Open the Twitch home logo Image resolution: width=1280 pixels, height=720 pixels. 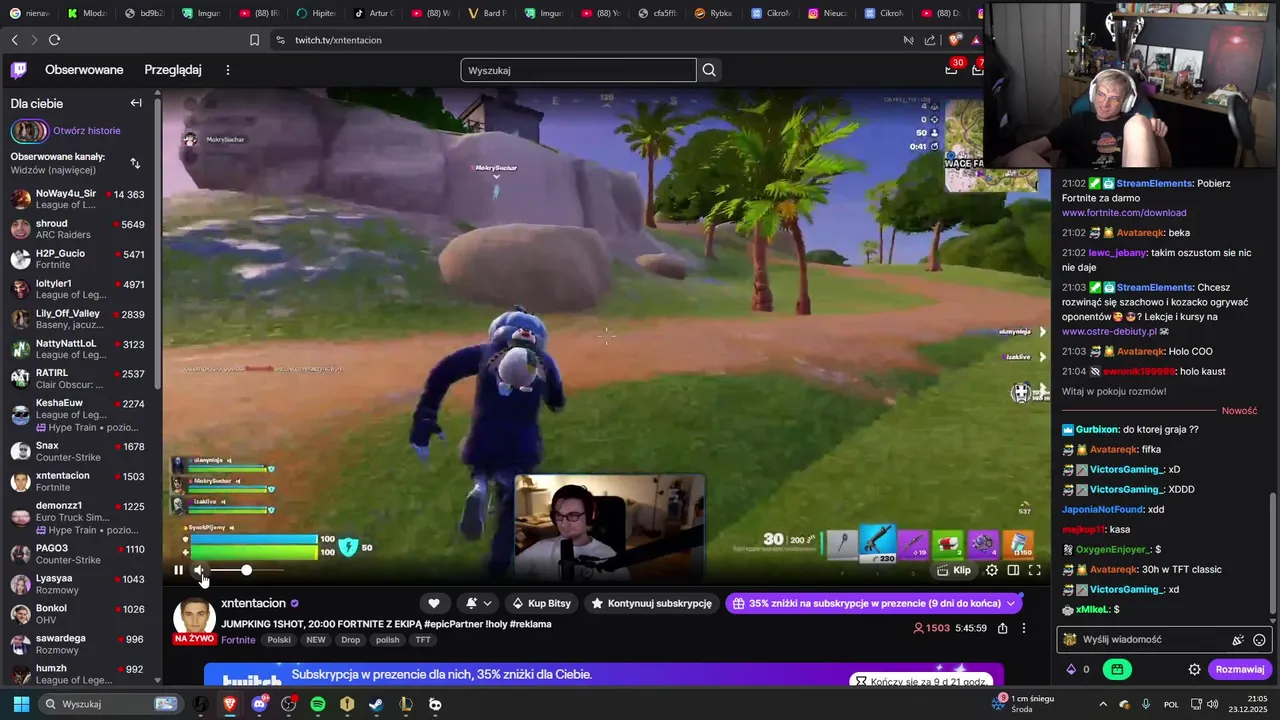19,70
